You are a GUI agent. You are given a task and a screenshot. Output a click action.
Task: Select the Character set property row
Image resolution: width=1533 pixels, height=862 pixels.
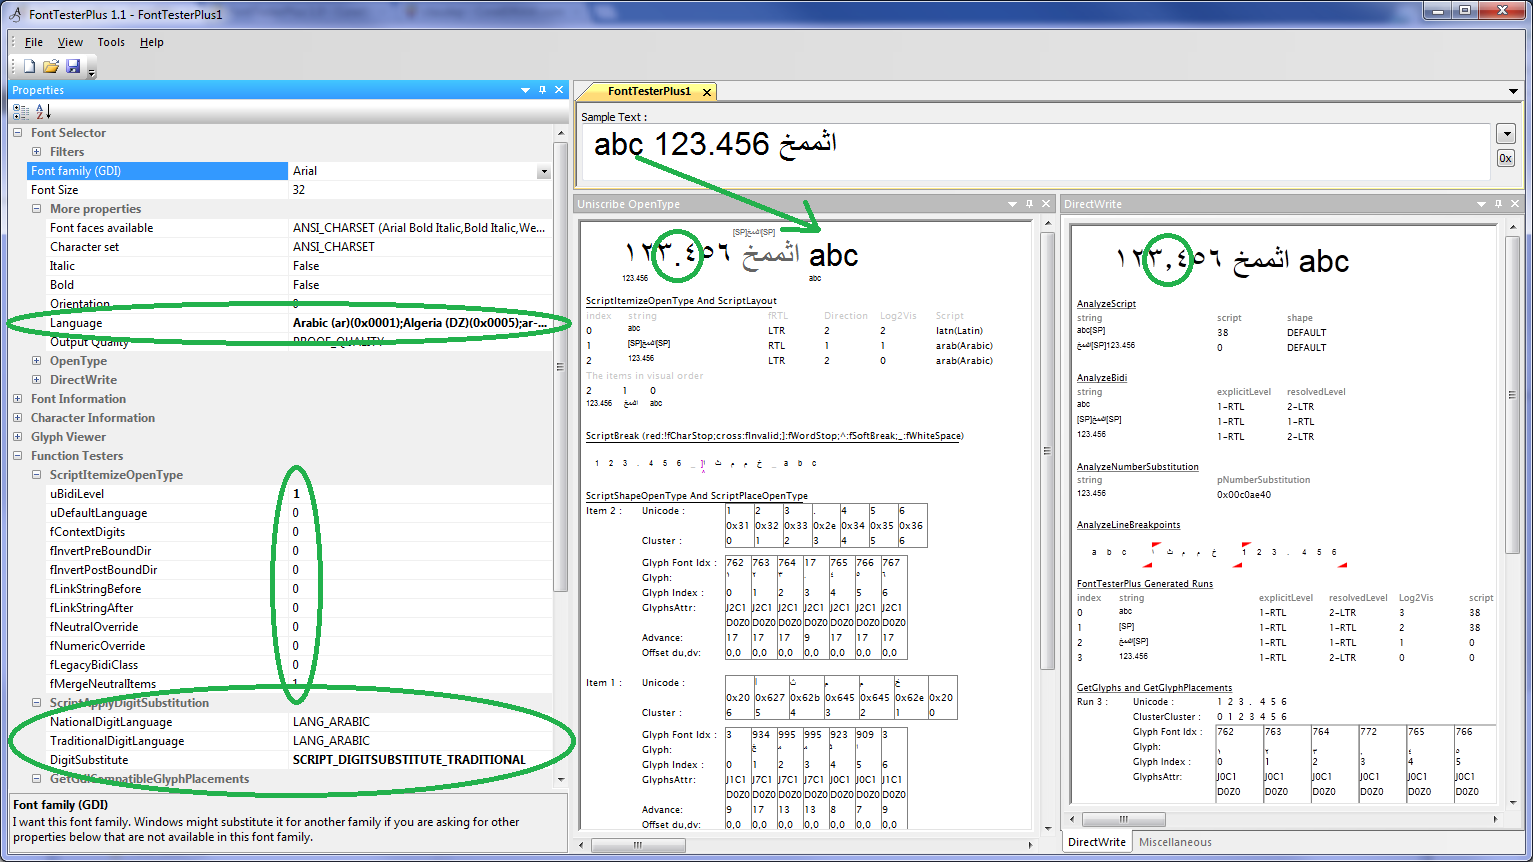tap(290, 247)
